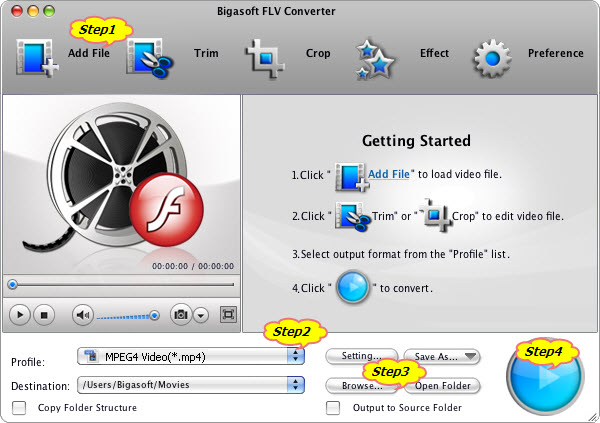Click the yellow minimize window button
Screen dimensions: 600x423
[33, 11]
